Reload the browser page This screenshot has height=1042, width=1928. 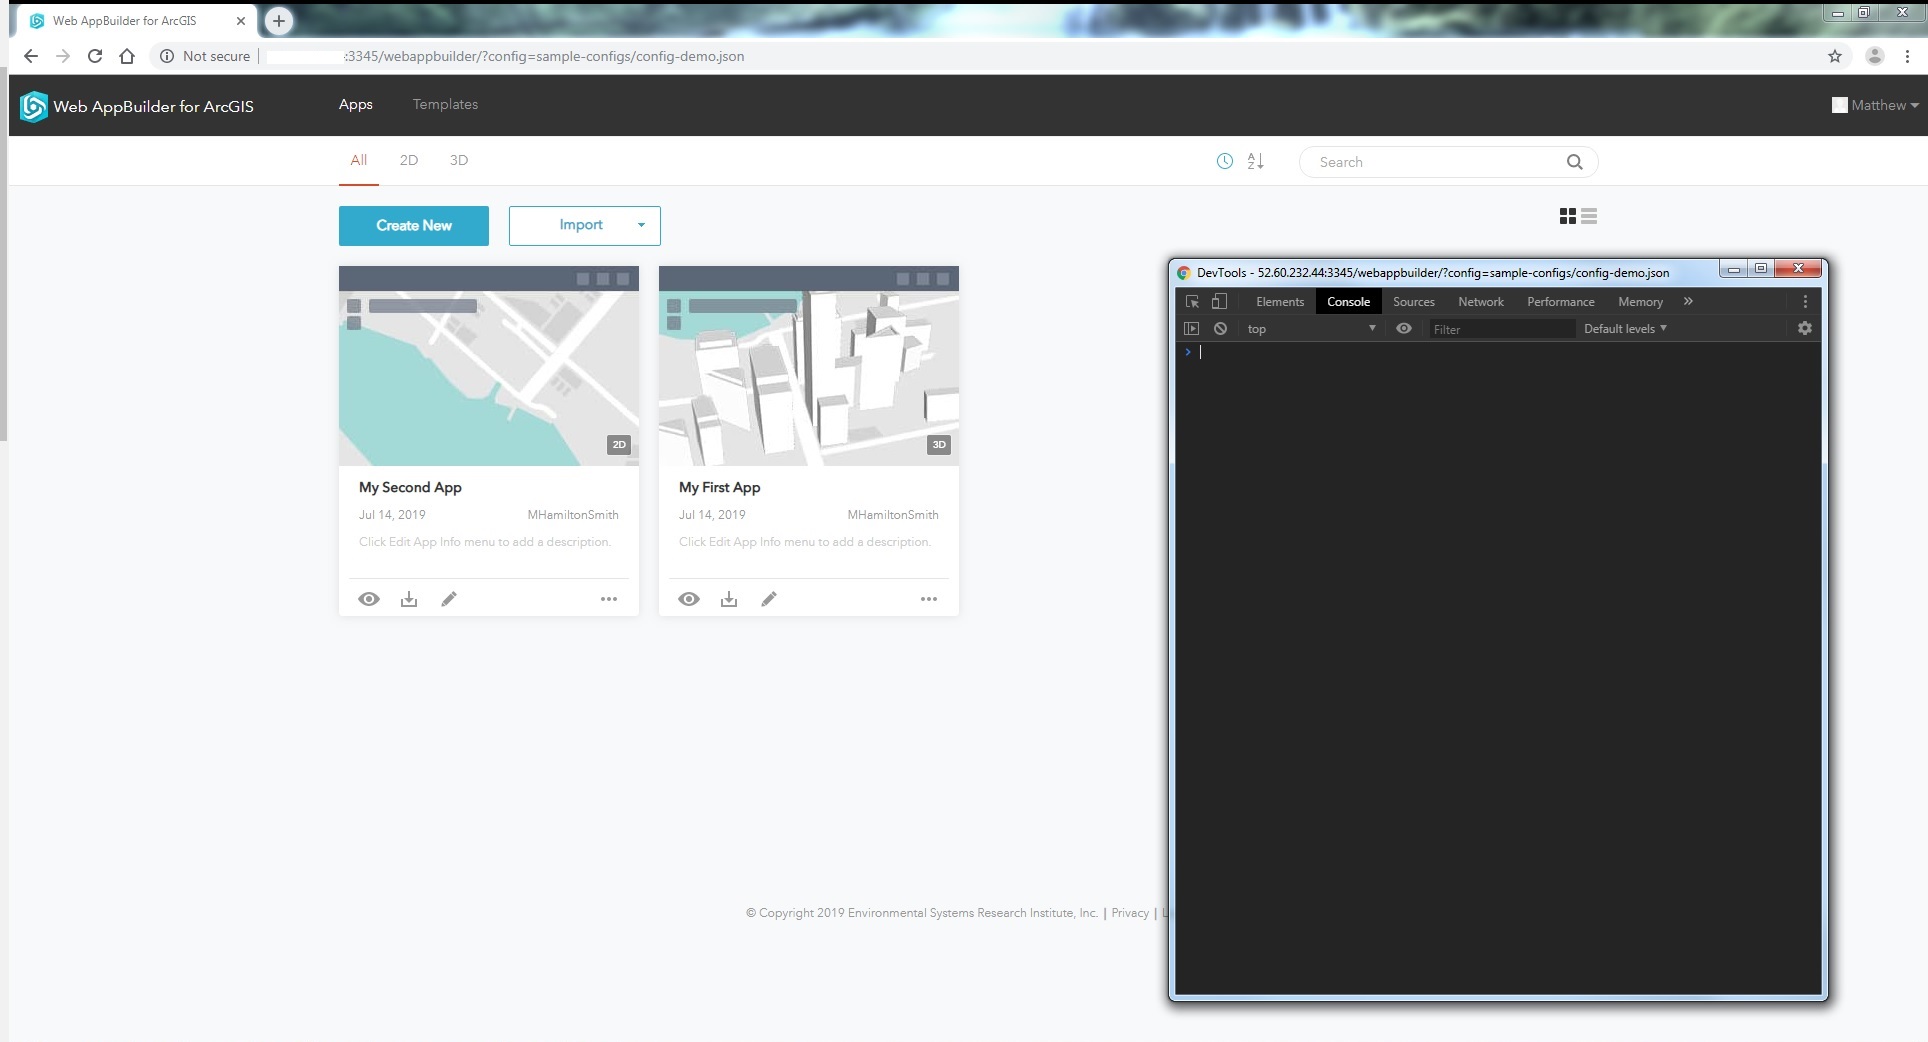tap(95, 56)
